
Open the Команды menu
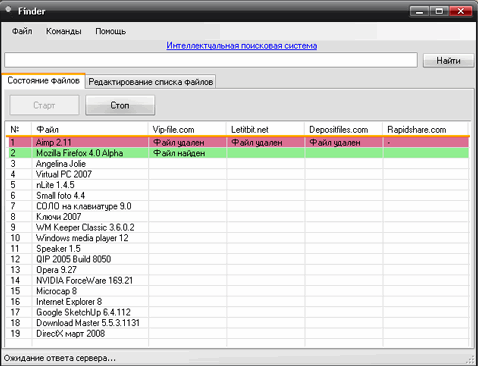click(x=63, y=31)
